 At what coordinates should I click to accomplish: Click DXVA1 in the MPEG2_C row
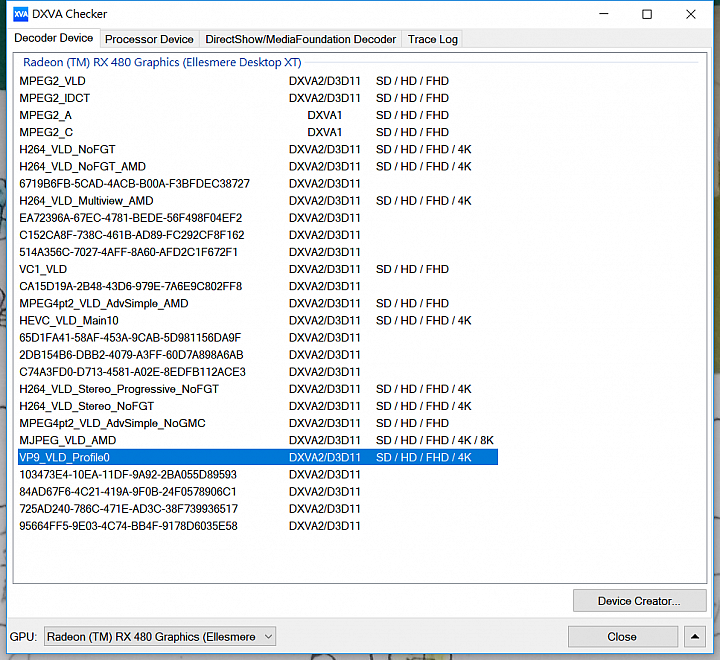coord(325,132)
